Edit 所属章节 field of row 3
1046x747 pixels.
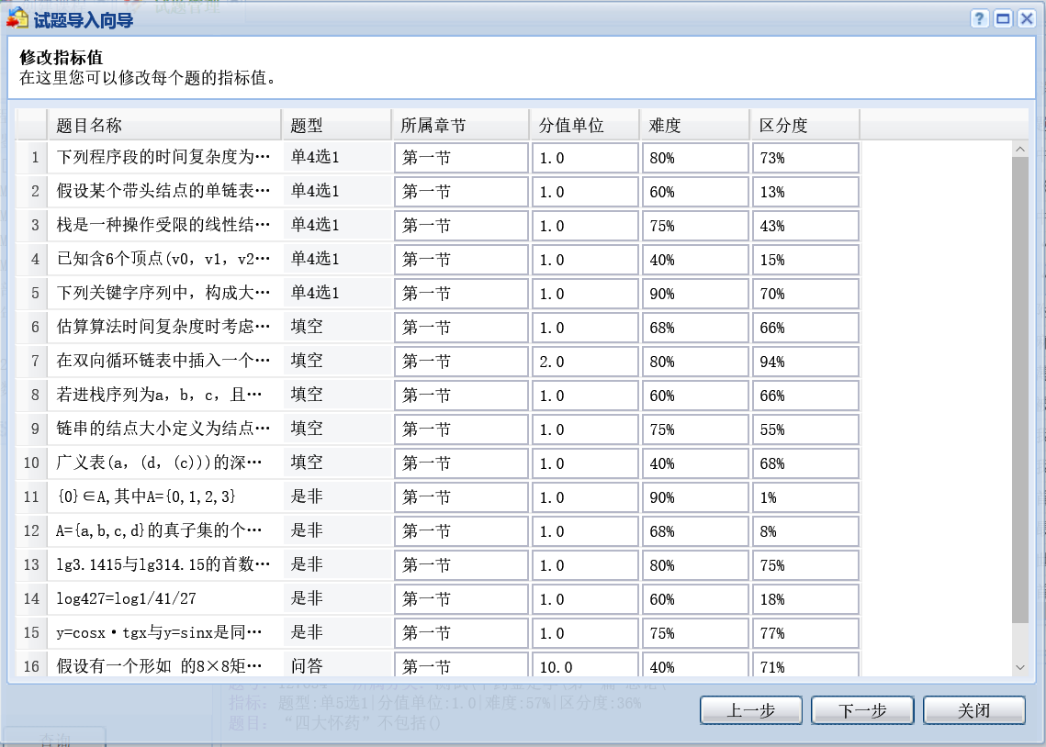461,226
